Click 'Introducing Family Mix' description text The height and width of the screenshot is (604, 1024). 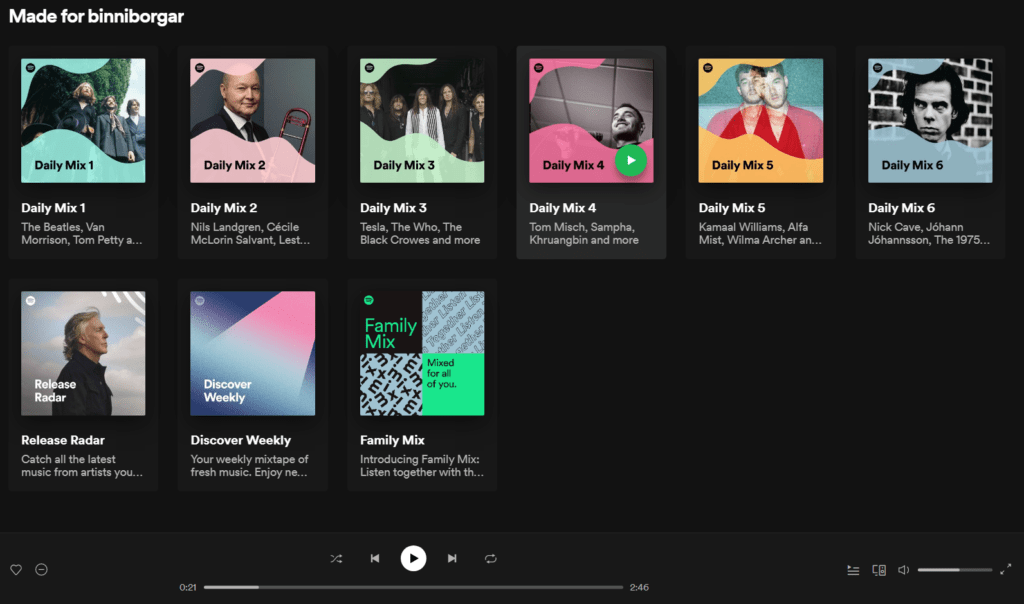tap(422, 466)
